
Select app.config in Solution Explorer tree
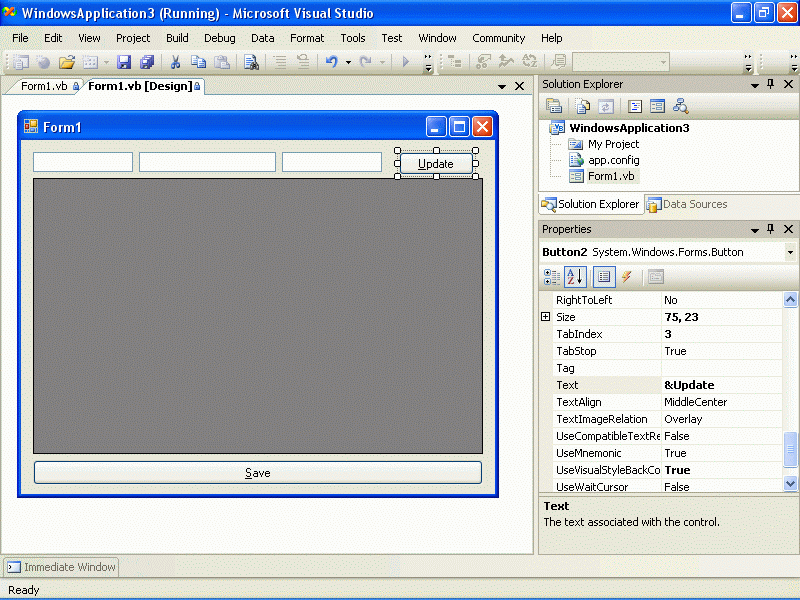pos(614,160)
